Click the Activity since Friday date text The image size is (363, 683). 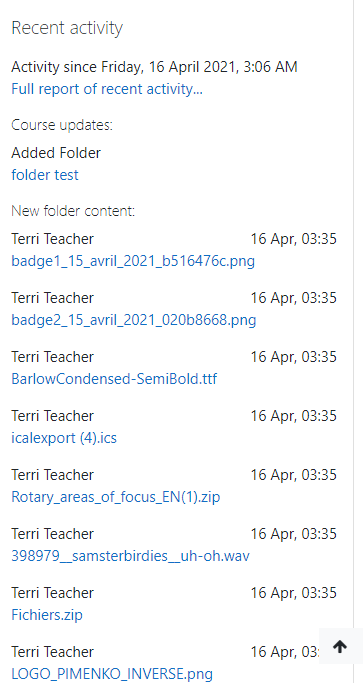154,67
